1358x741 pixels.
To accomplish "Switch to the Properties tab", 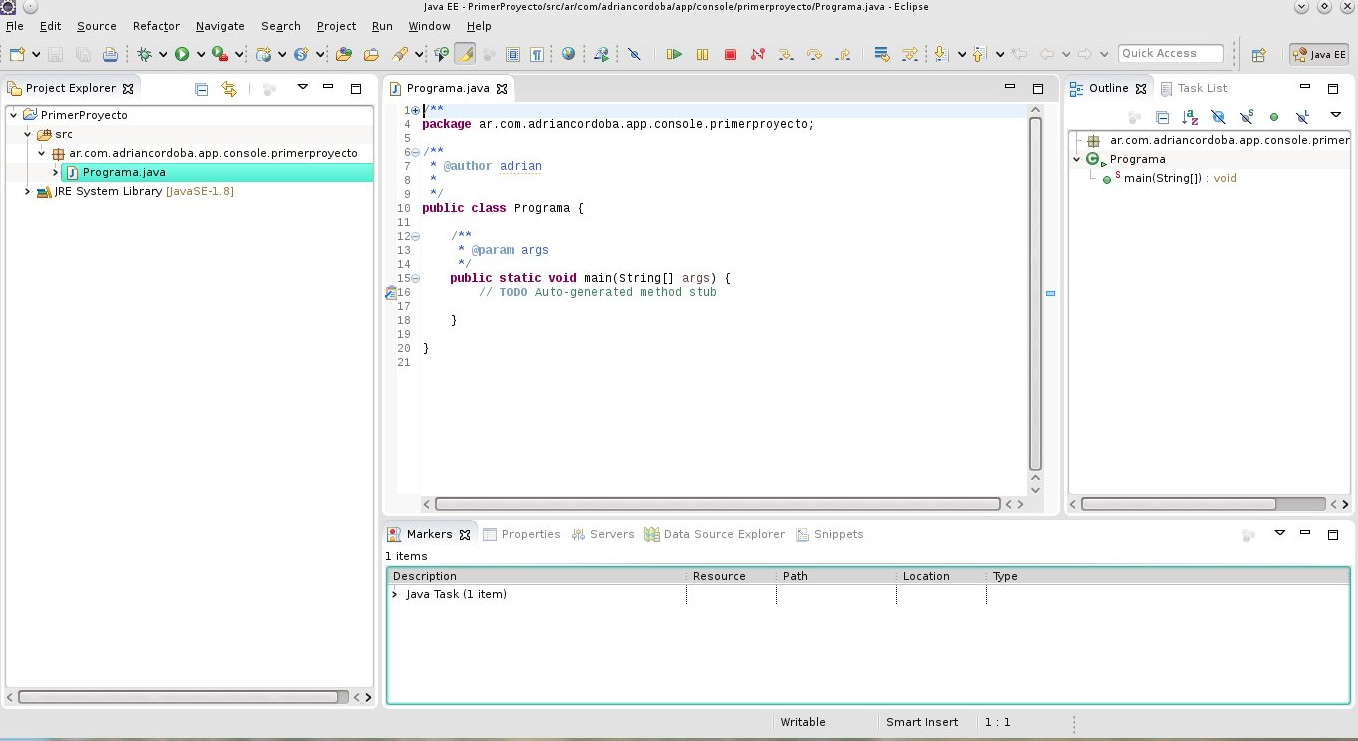I will click(521, 534).
